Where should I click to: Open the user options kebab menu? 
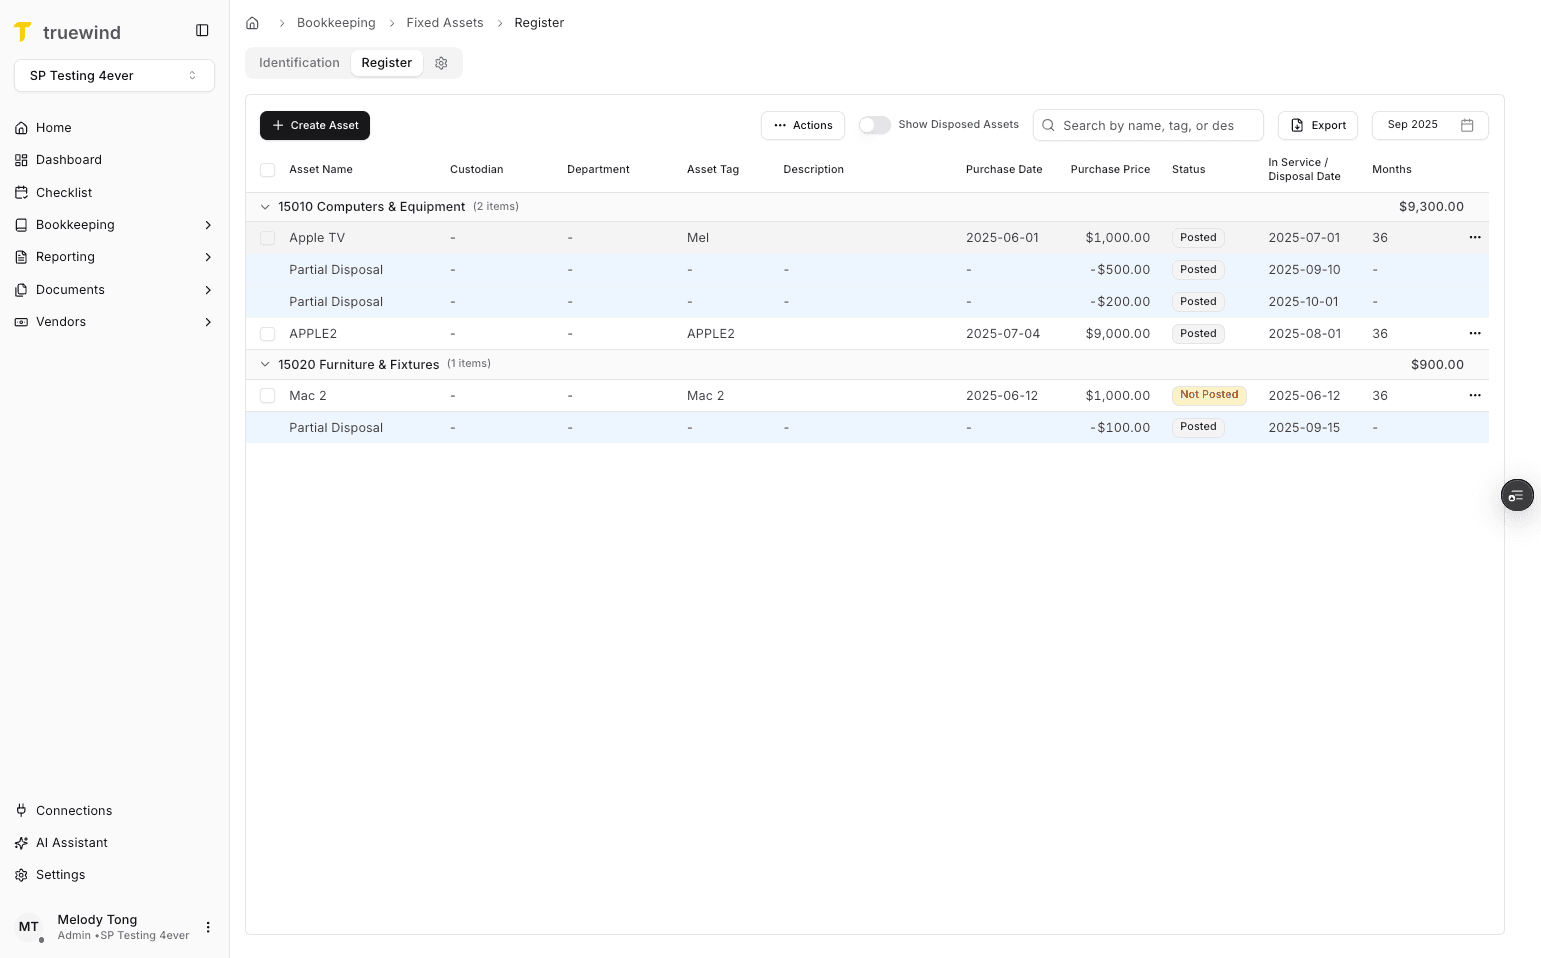[x=208, y=927]
